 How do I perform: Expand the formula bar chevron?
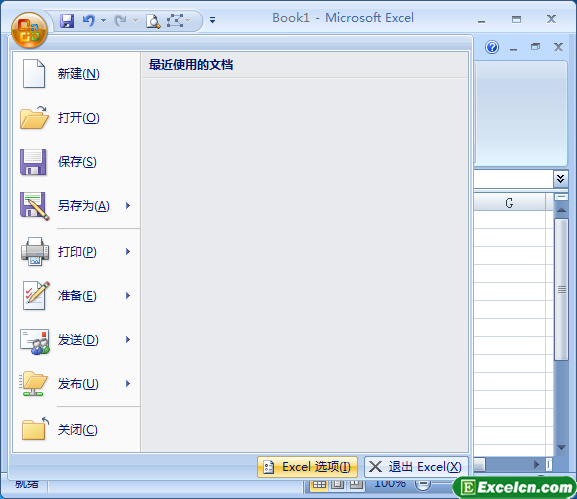(x=560, y=179)
